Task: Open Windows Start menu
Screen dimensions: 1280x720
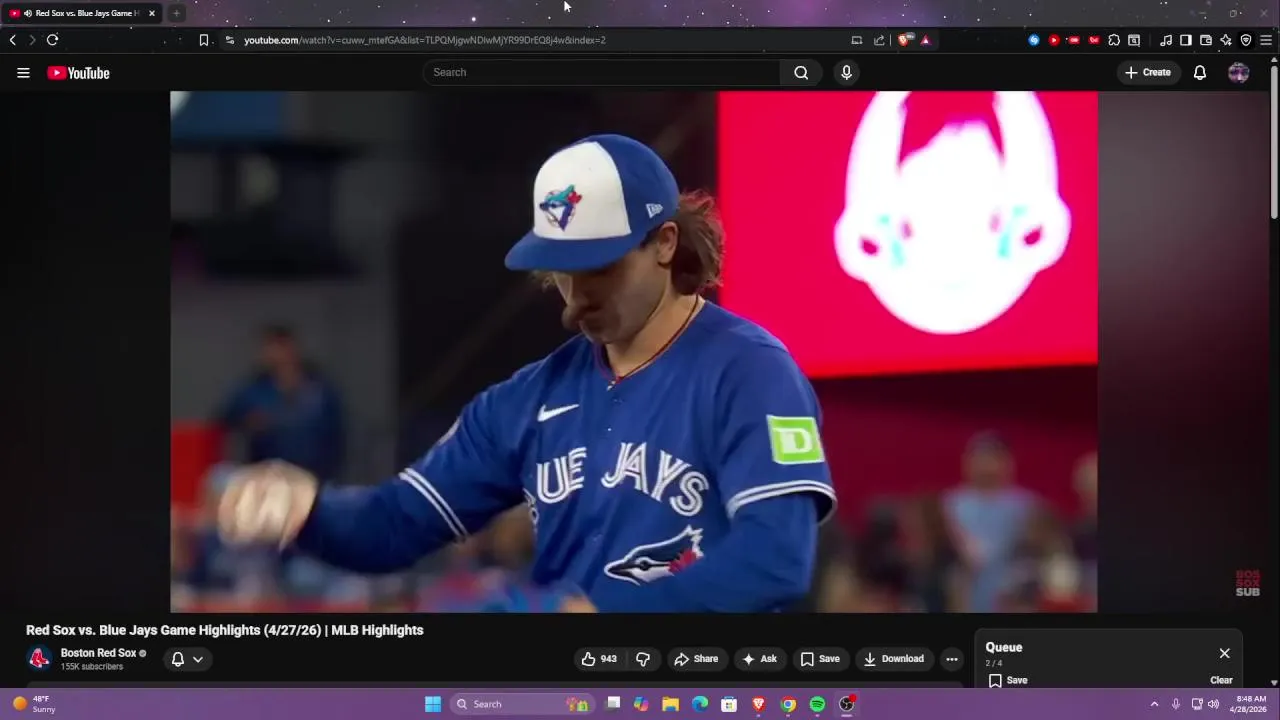Action: coord(433,704)
